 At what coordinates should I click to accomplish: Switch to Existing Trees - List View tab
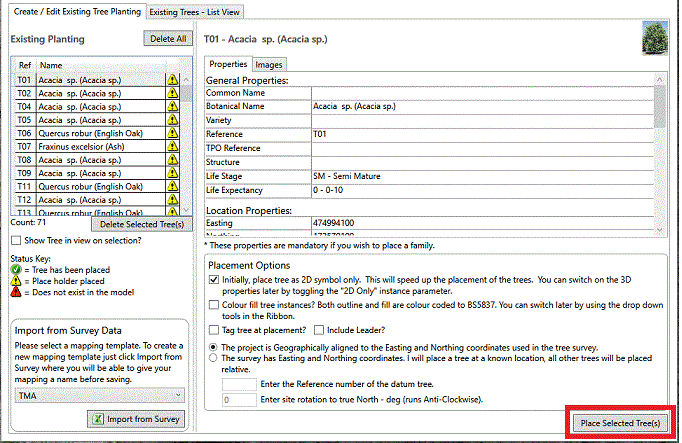point(195,11)
